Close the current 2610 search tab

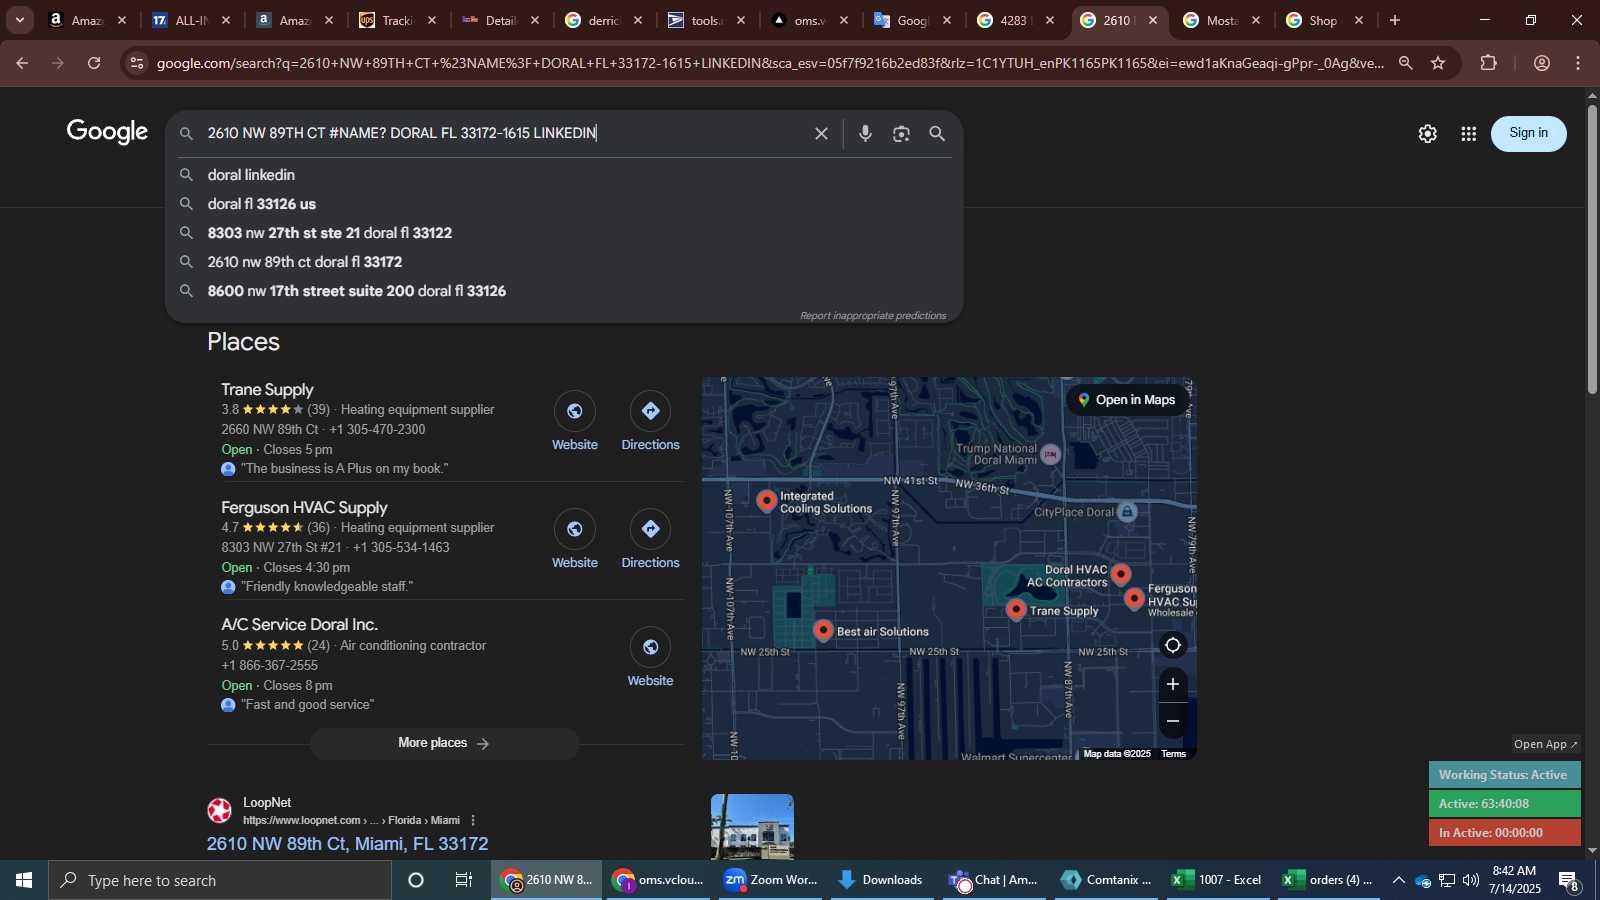[1153, 20]
